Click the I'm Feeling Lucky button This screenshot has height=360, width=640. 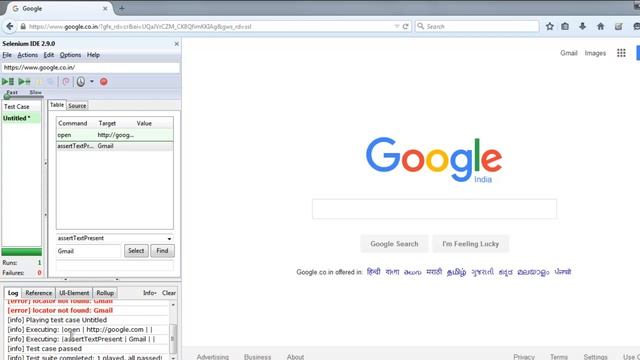pyautogui.click(x=471, y=244)
